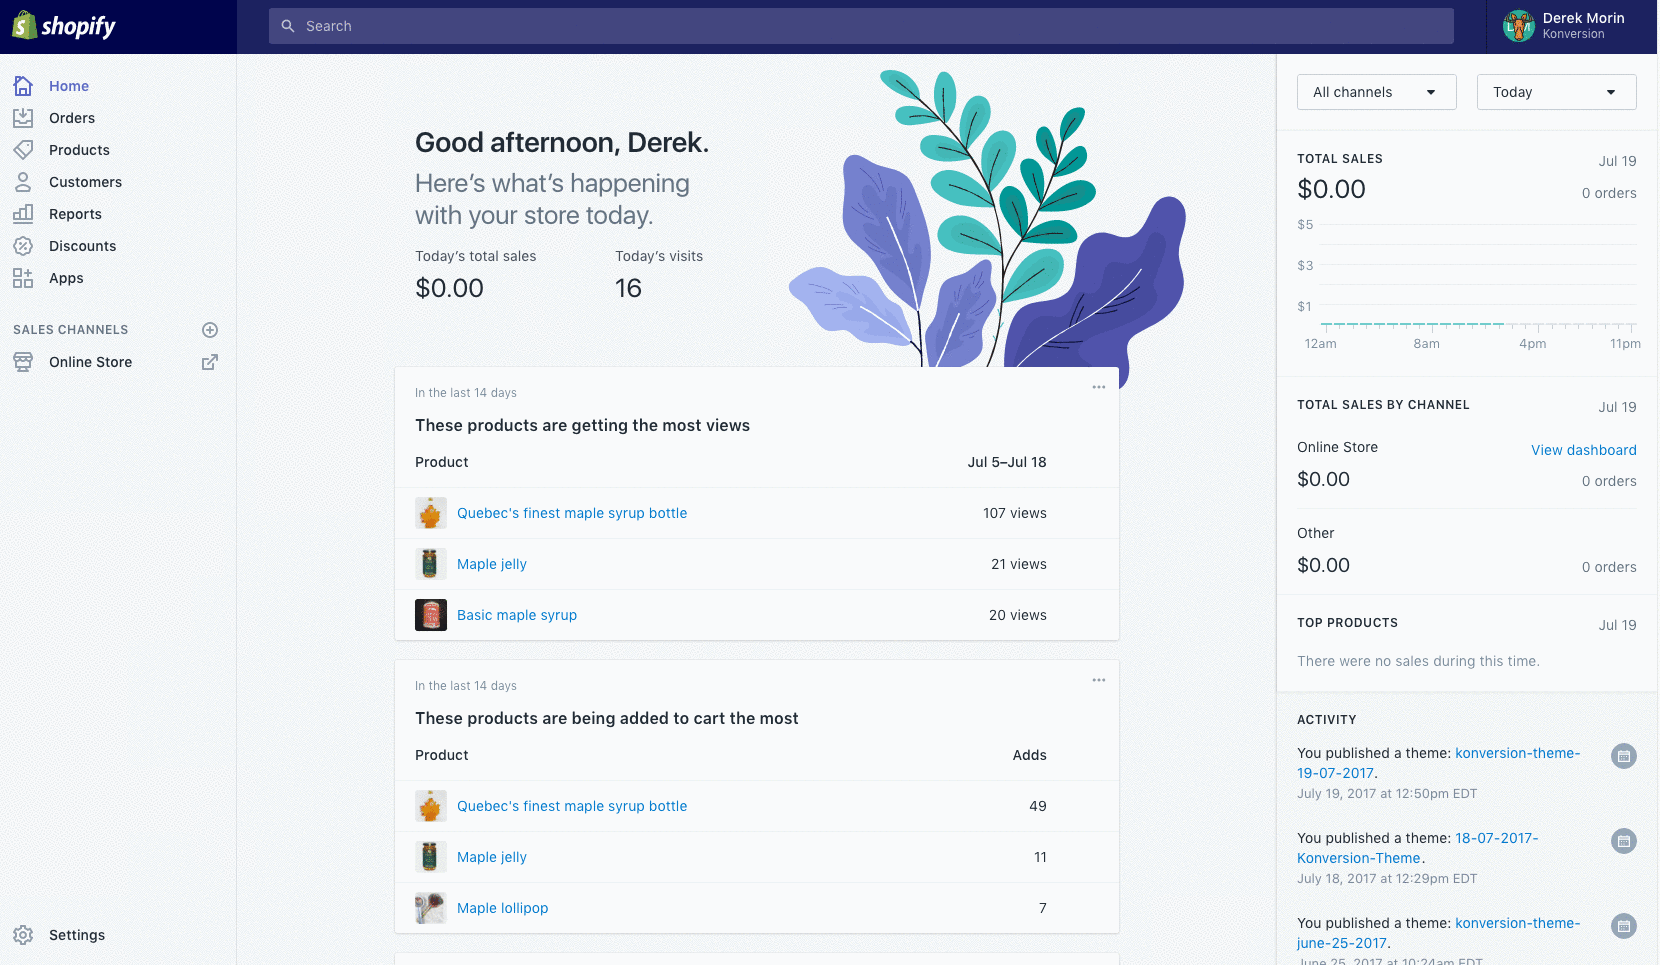Click View dashboard link
The width and height of the screenshot is (1660, 965).
(x=1584, y=450)
